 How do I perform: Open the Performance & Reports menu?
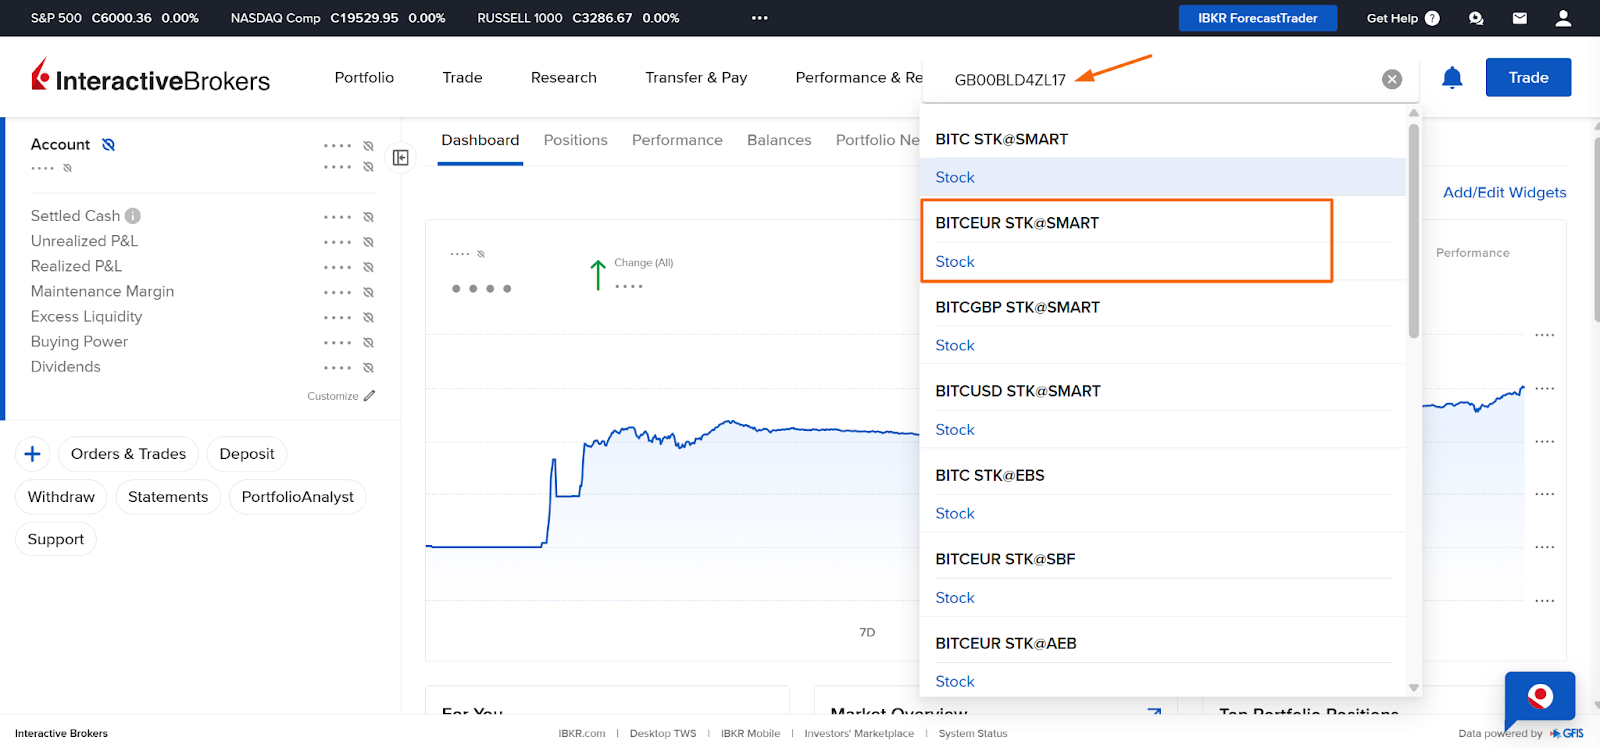[858, 77]
